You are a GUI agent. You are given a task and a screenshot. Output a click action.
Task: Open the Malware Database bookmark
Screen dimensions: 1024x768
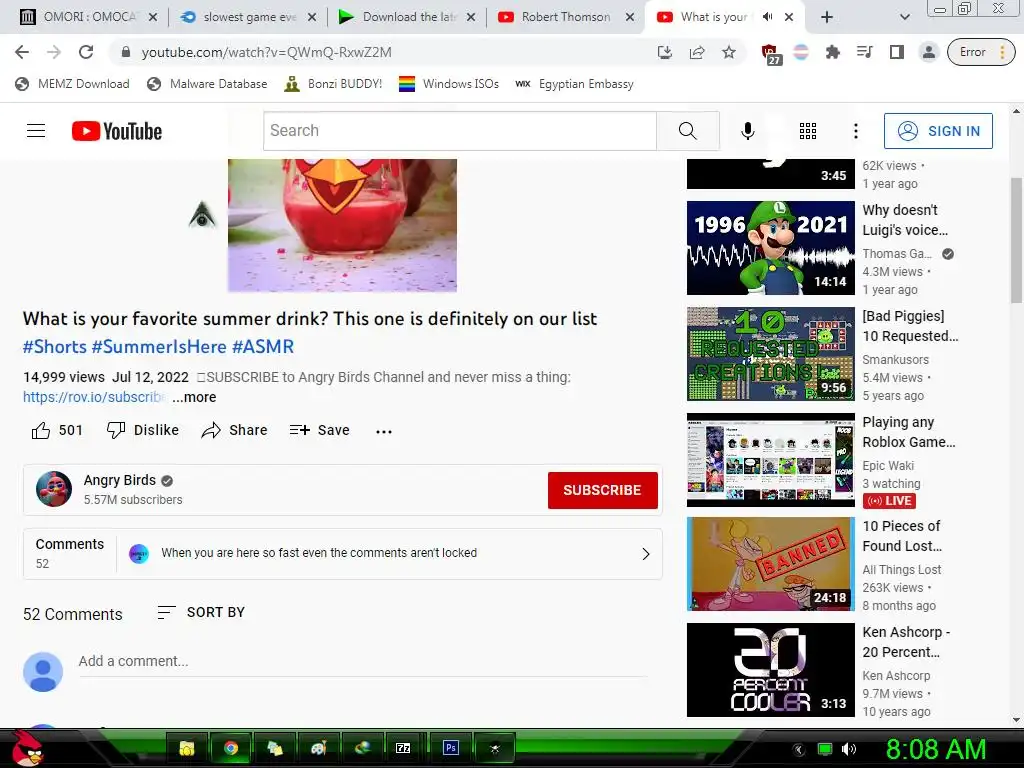pyautogui.click(x=208, y=84)
